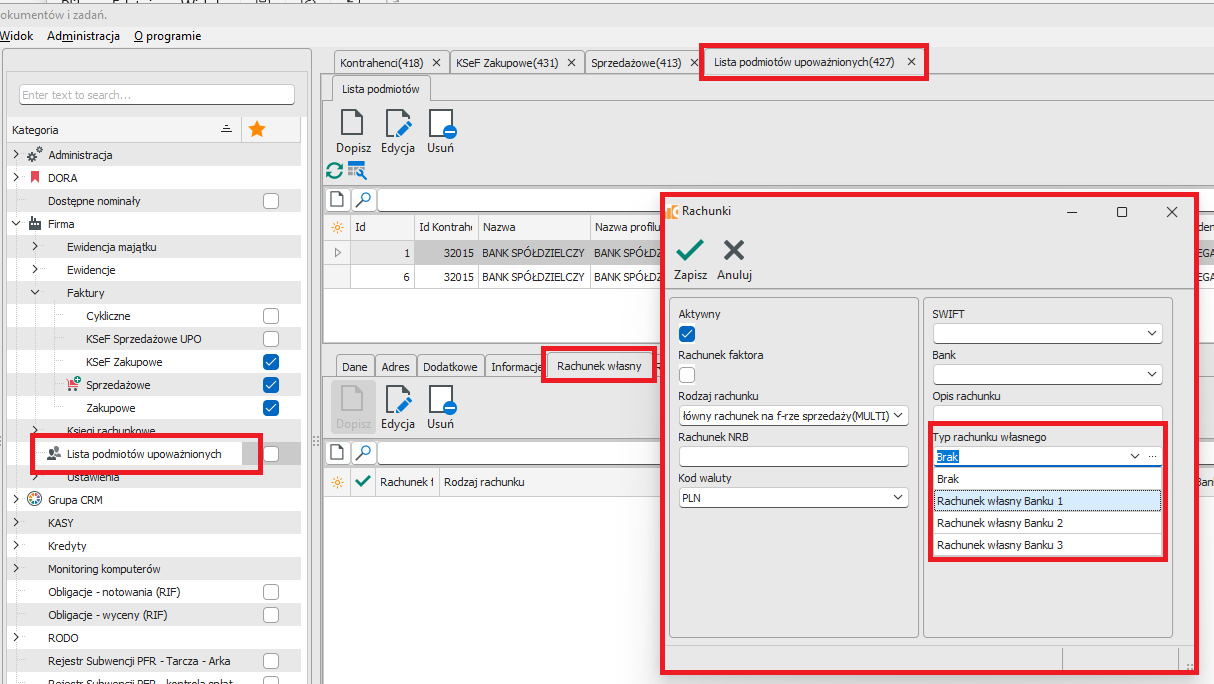Viewport: 1214px width, 684px height.
Task: Select Rachunek własny Banku 2 option
Action: [999, 523]
